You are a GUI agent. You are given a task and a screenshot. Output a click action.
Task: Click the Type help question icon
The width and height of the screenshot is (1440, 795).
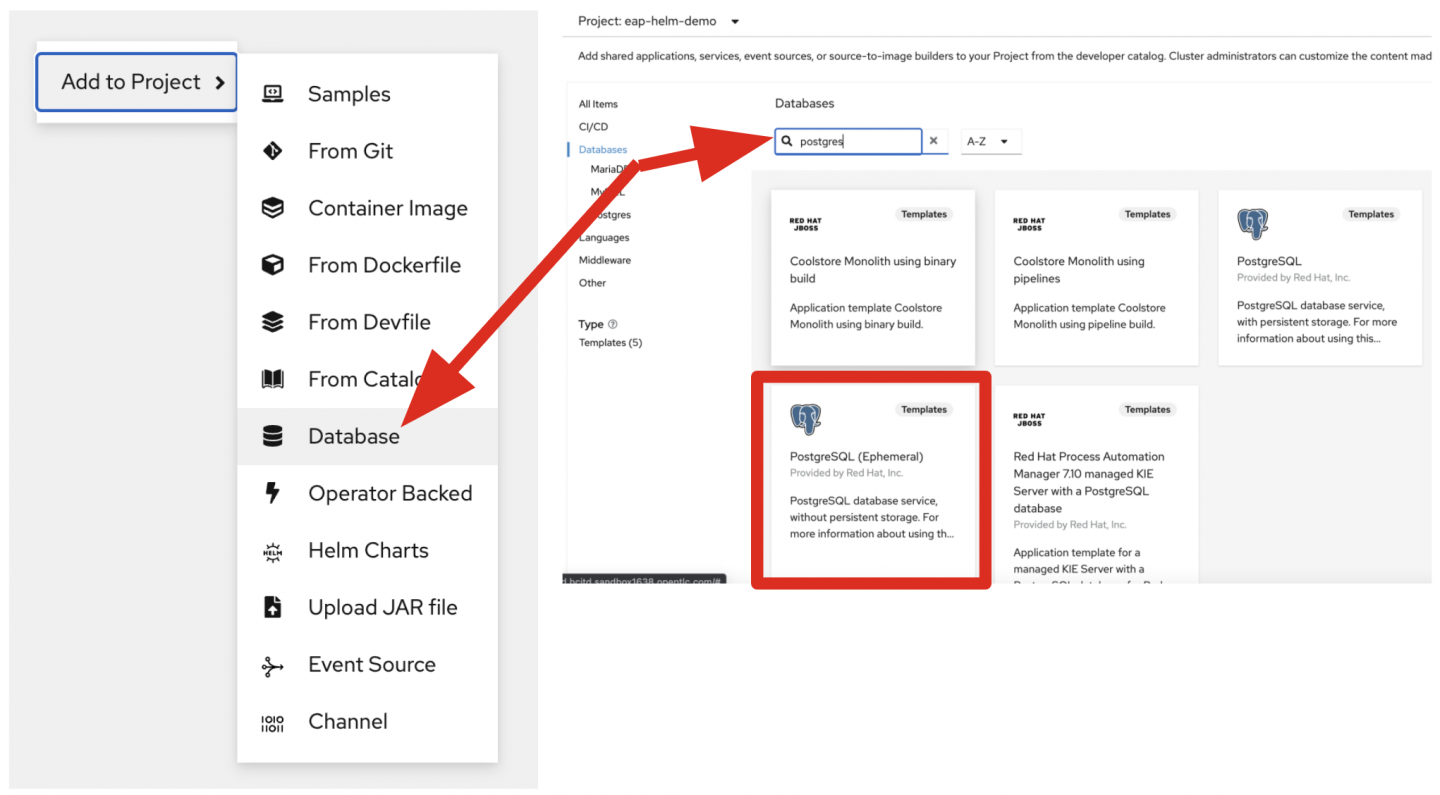(x=613, y=324)
